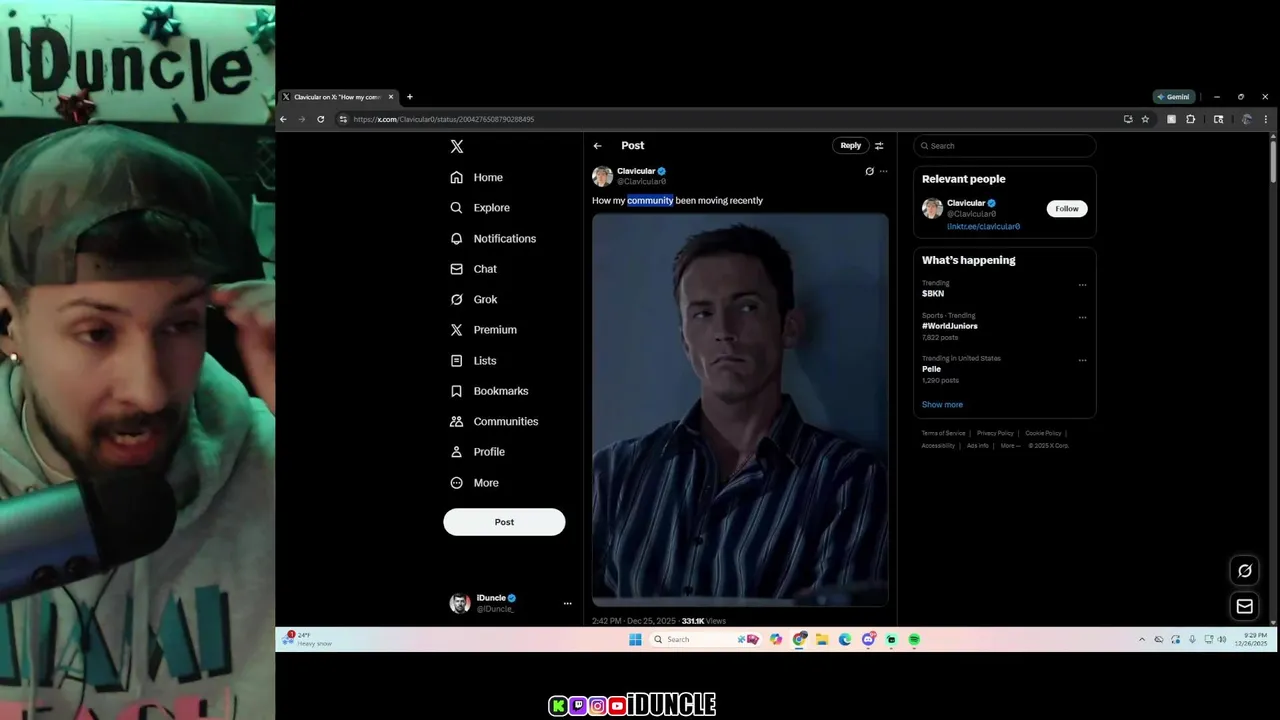Screen dimensions: 1280x720
Task: Open Chrome three-dot menu
Action: click(1266, 119)
